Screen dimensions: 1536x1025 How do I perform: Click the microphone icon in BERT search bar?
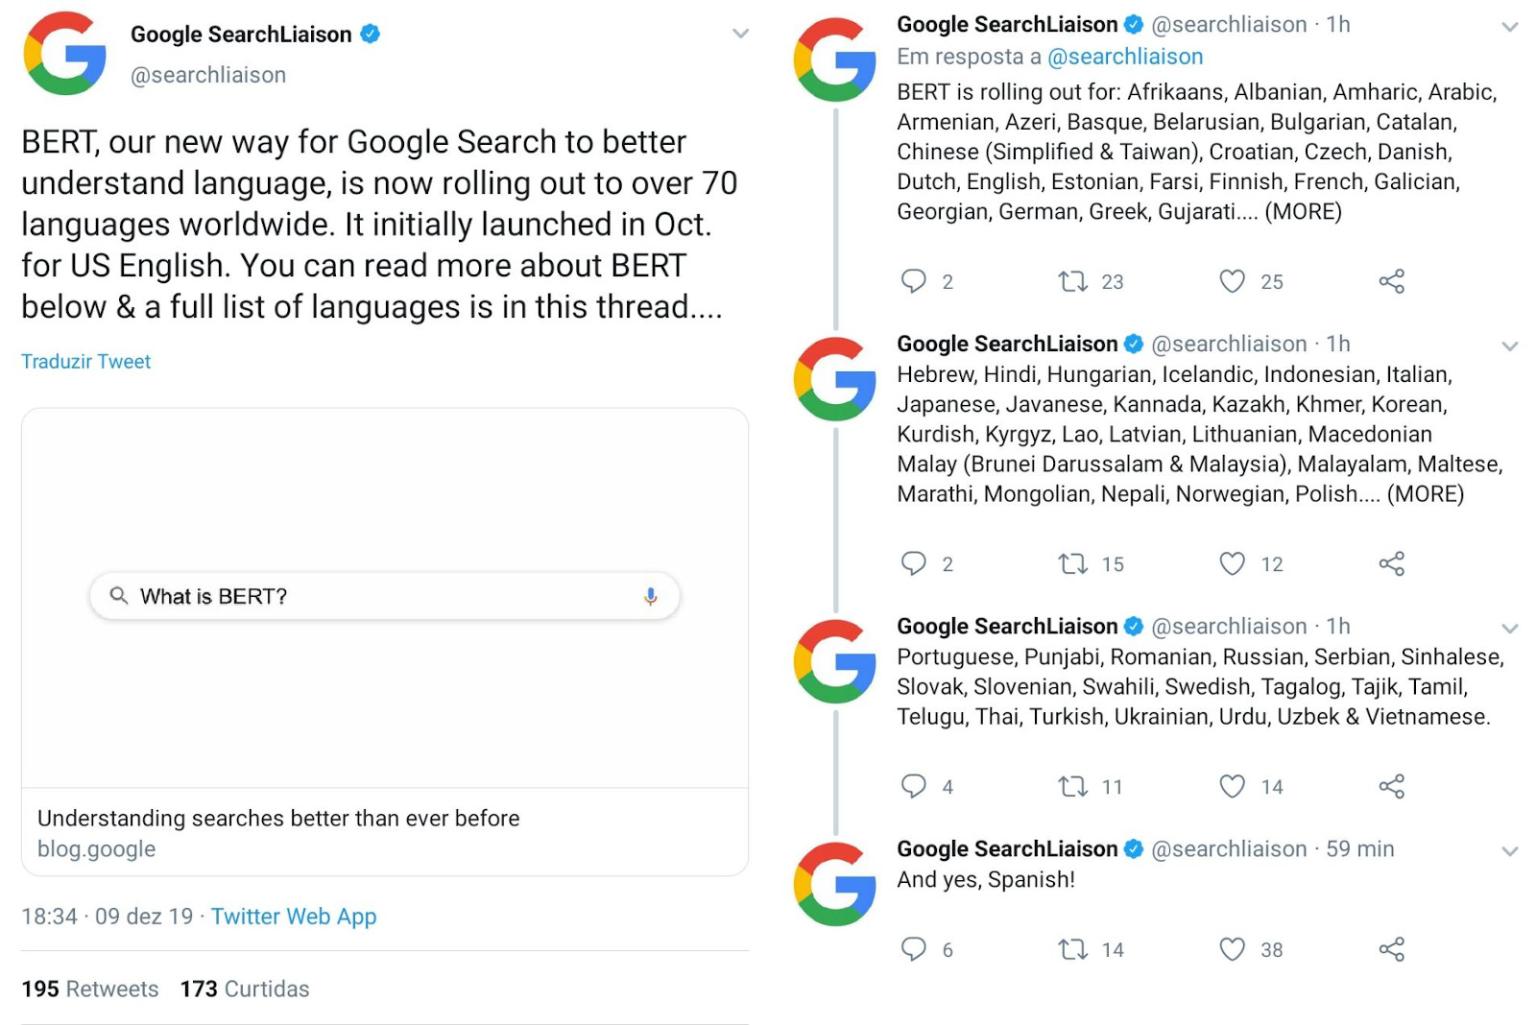[x=650, y=597]
